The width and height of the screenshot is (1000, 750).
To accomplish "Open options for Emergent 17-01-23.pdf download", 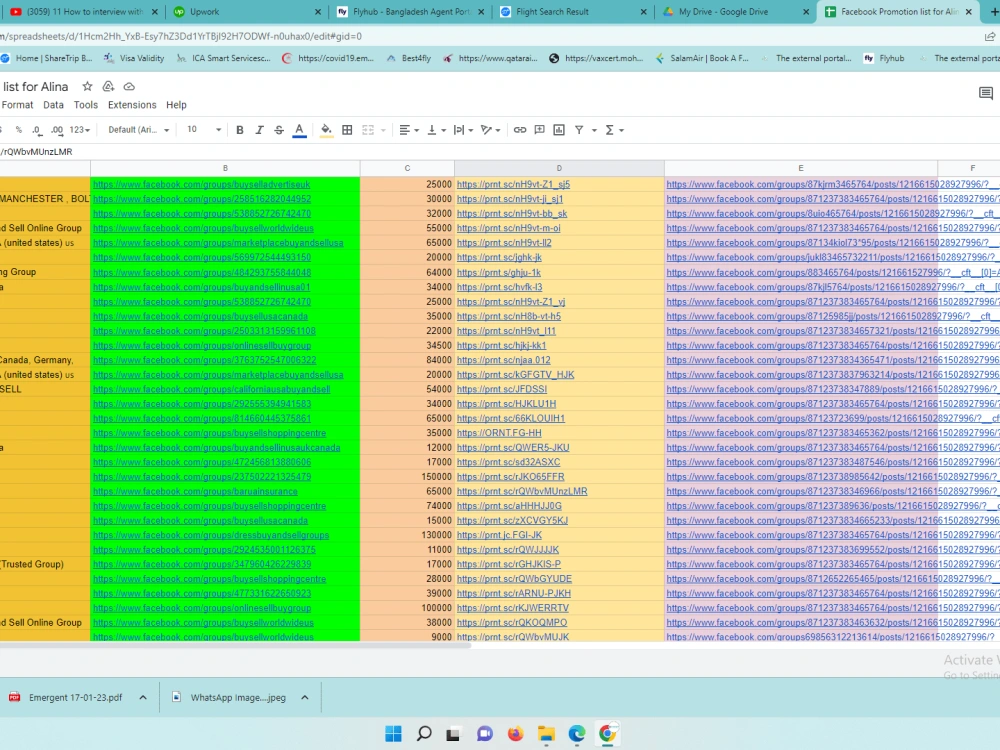I will point(143,698).
